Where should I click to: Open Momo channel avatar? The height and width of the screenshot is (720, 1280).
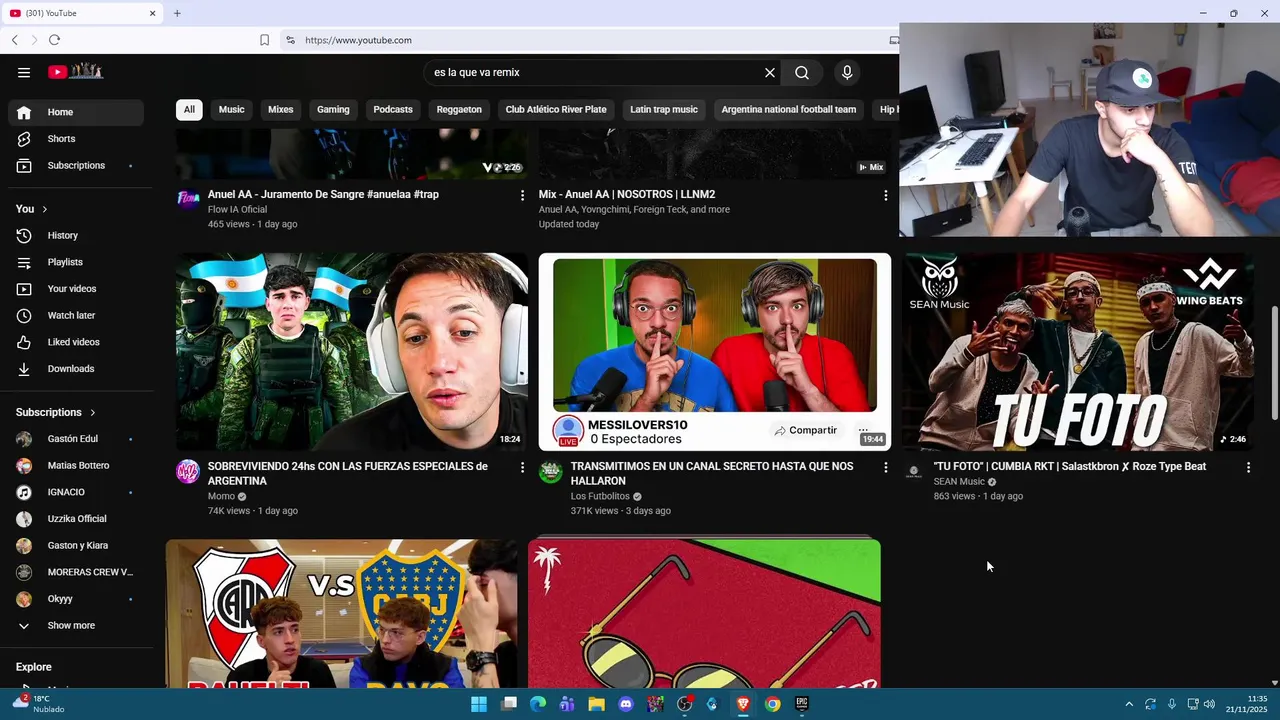click(x=188, y=472)
